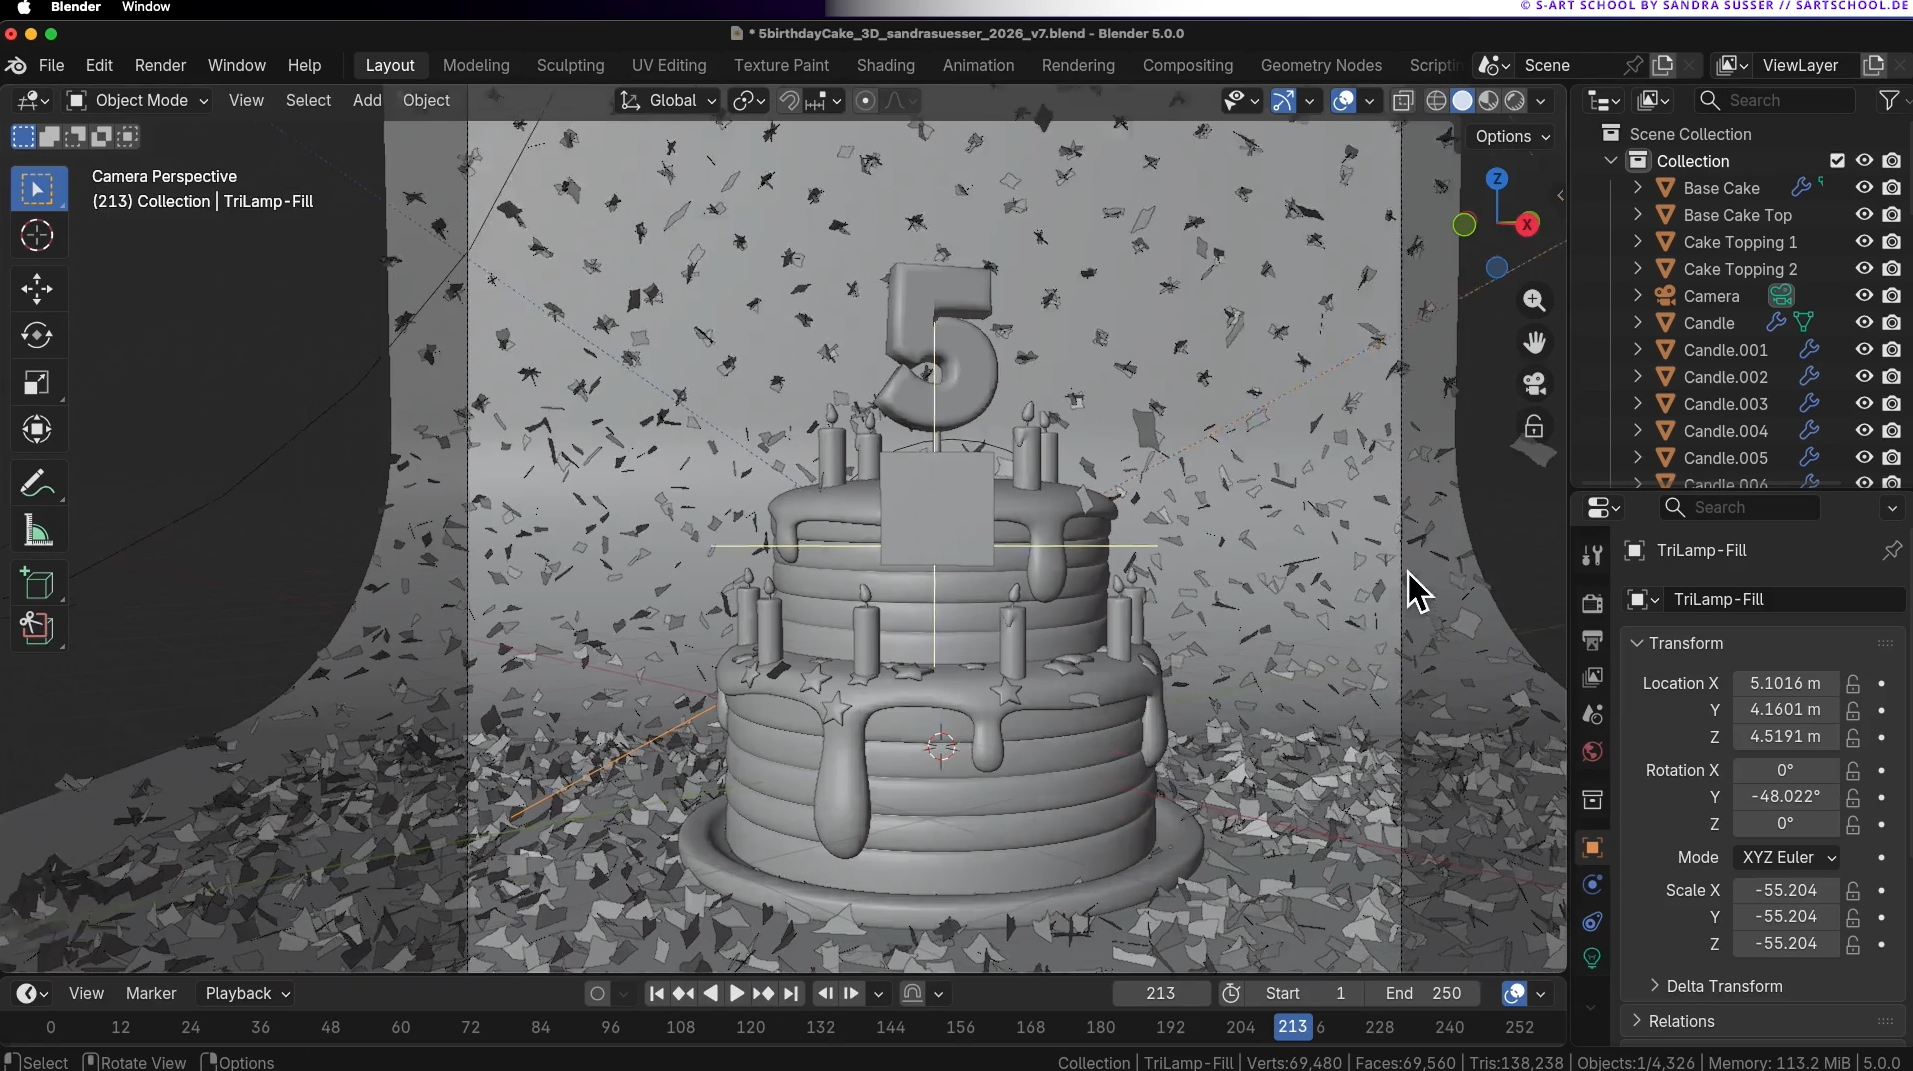Click the zoom magnifier viewport gizmo
This screenshot has width=1913, height=1071.
(x=1534, y=300)
